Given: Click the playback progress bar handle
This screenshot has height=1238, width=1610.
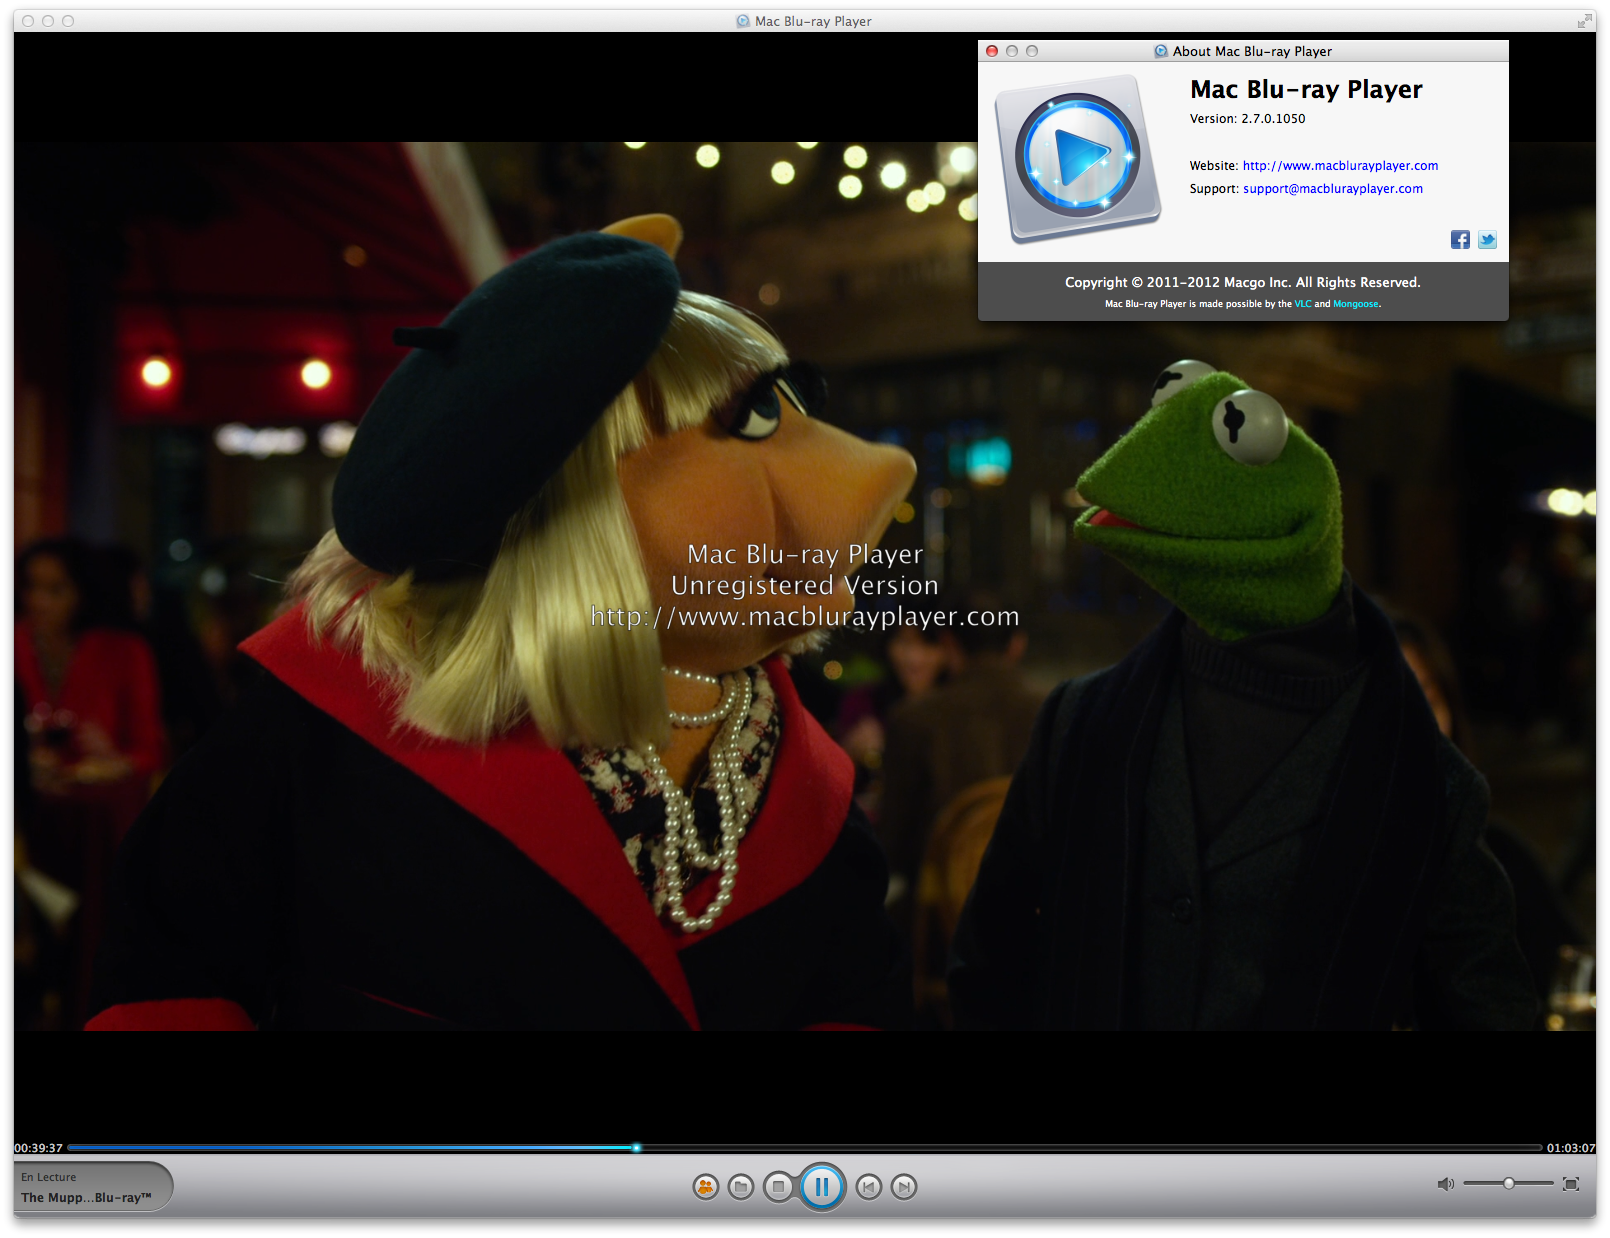Looking at the screenshot, I should coord(636,1148).
